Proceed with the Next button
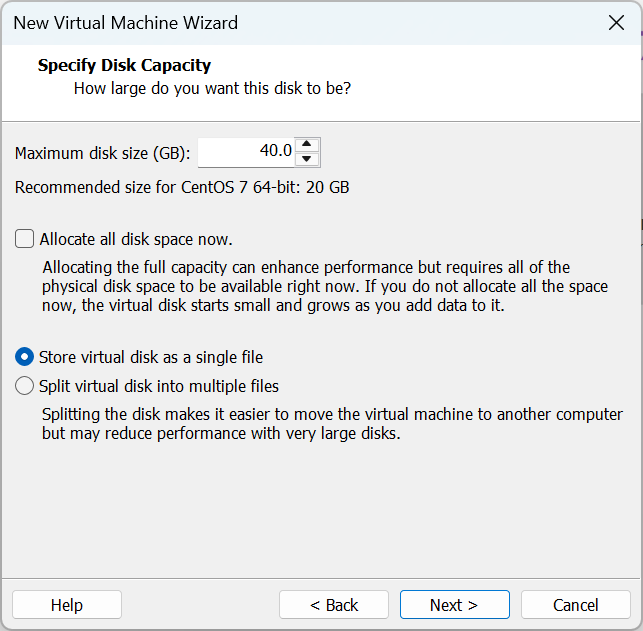This screenshot has height=631, width=643. click(454, 605)
